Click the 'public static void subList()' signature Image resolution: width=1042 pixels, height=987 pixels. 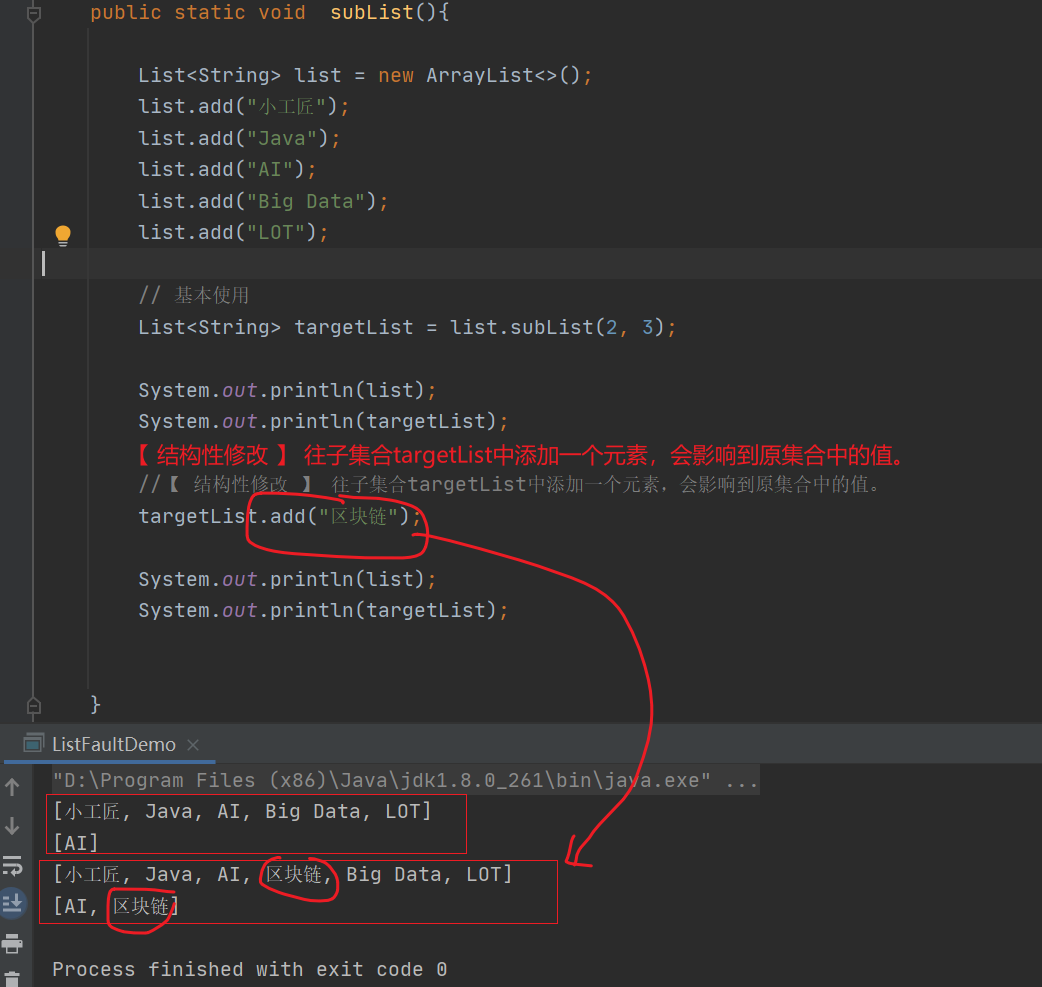pos(270,13)
